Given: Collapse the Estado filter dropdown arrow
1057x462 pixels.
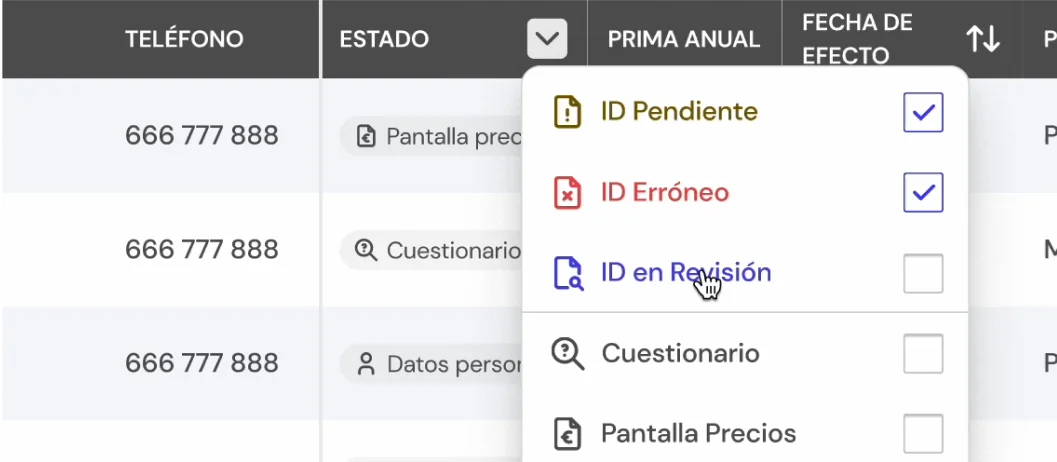Looking at the screenshot, I should [547, 39].
